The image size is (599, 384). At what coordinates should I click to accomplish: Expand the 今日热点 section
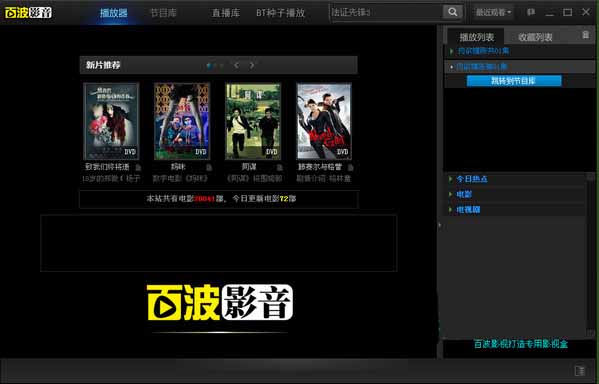(x=472, y=179)
